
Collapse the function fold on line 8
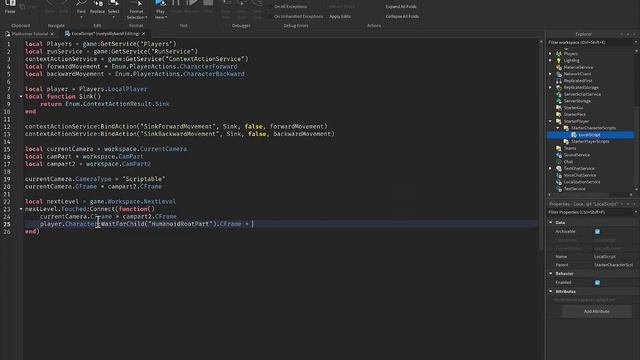(x=21, y=96)
